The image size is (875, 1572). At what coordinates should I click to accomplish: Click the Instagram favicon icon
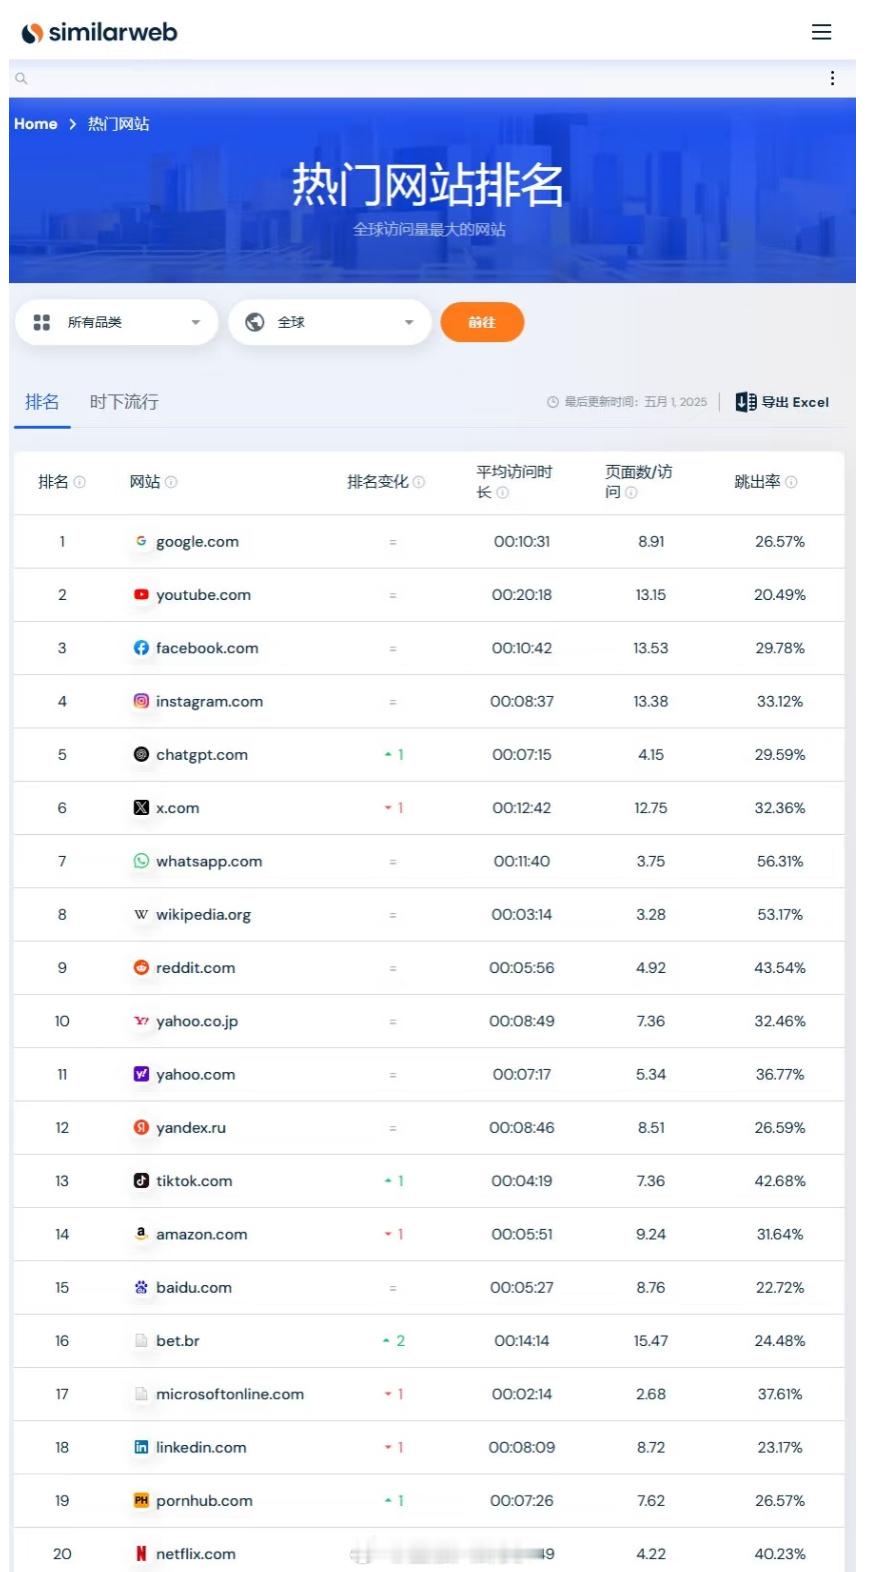141,701
